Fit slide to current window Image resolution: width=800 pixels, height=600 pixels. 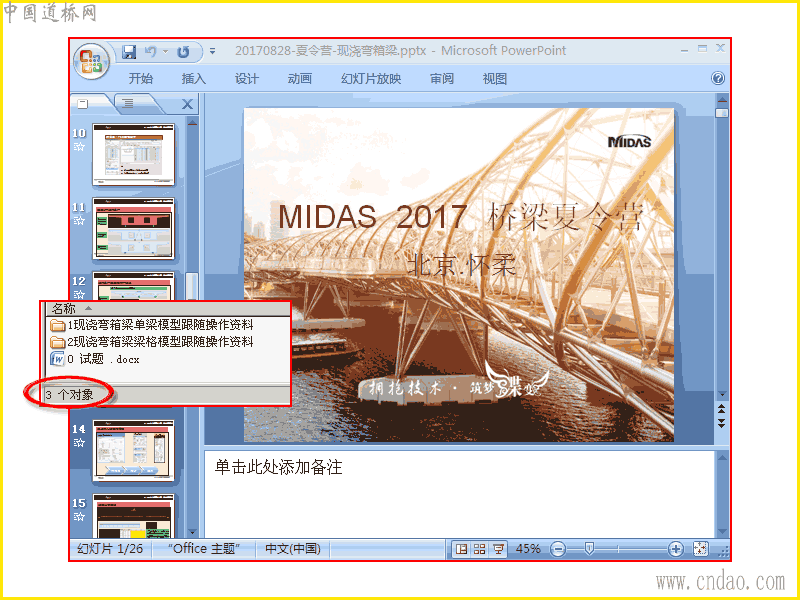click(x=701, y=549)
